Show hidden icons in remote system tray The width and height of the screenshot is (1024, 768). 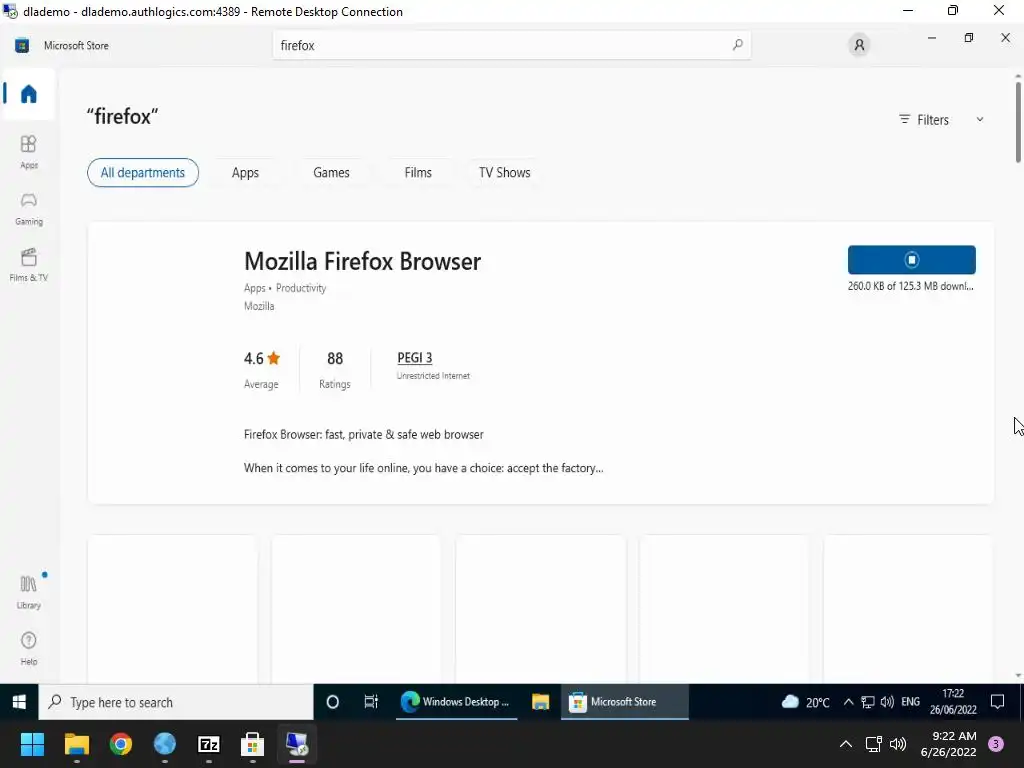(x=848, y=702)
